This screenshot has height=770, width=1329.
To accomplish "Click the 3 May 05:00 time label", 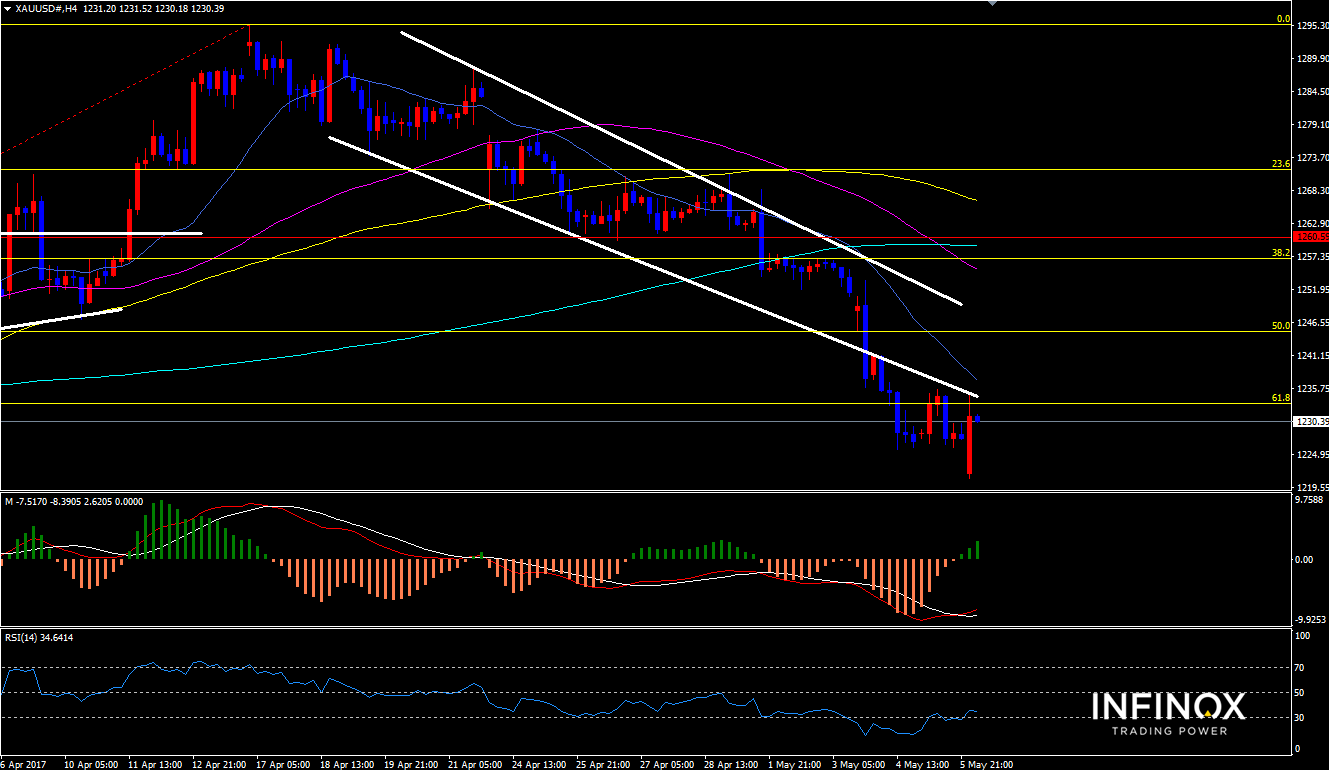I will [859, 764].
